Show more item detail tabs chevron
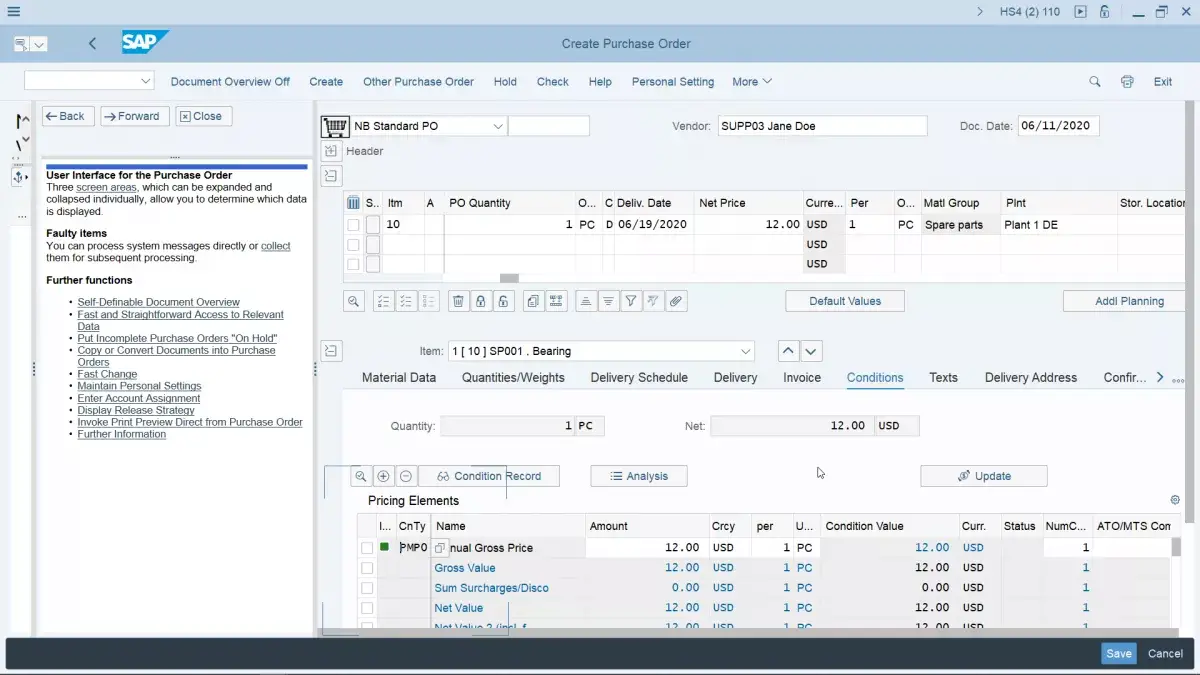 (1160, 377)
